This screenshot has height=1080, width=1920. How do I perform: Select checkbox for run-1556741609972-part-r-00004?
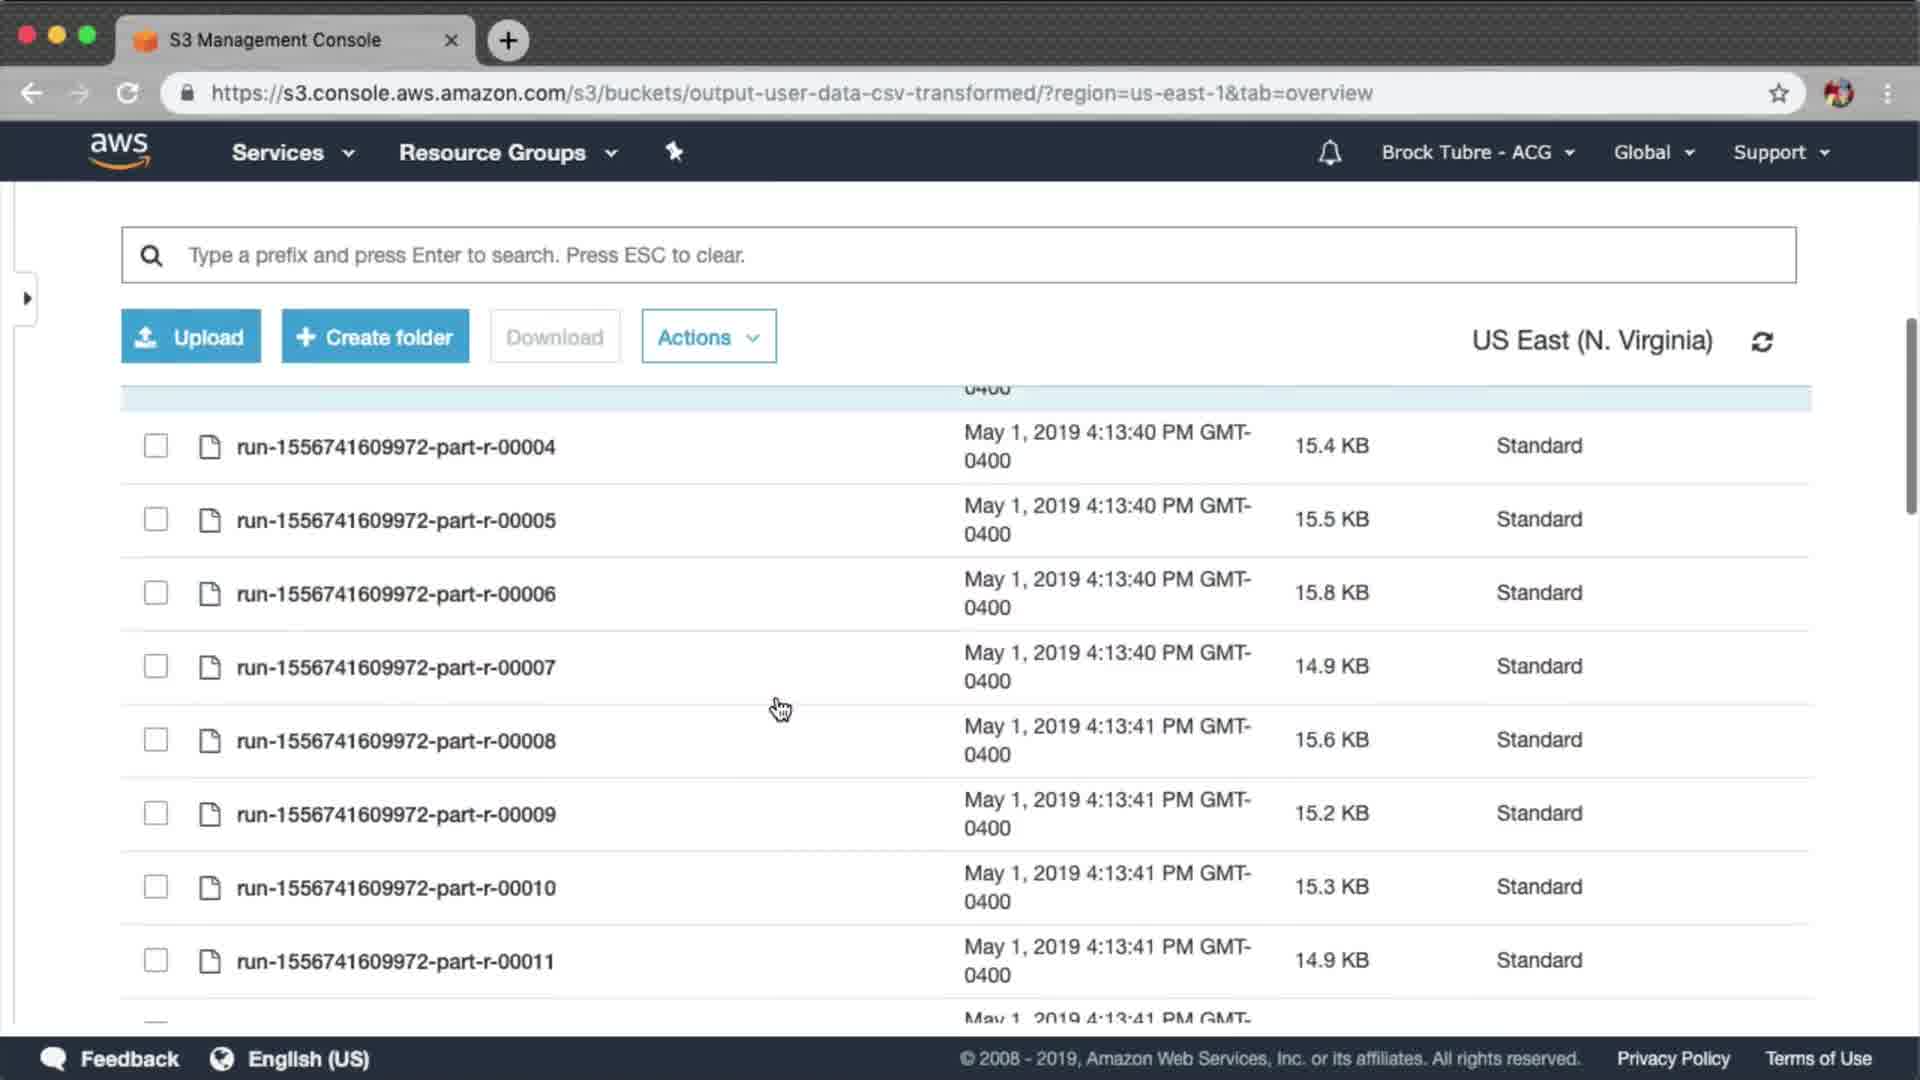(x=156, y=446)
